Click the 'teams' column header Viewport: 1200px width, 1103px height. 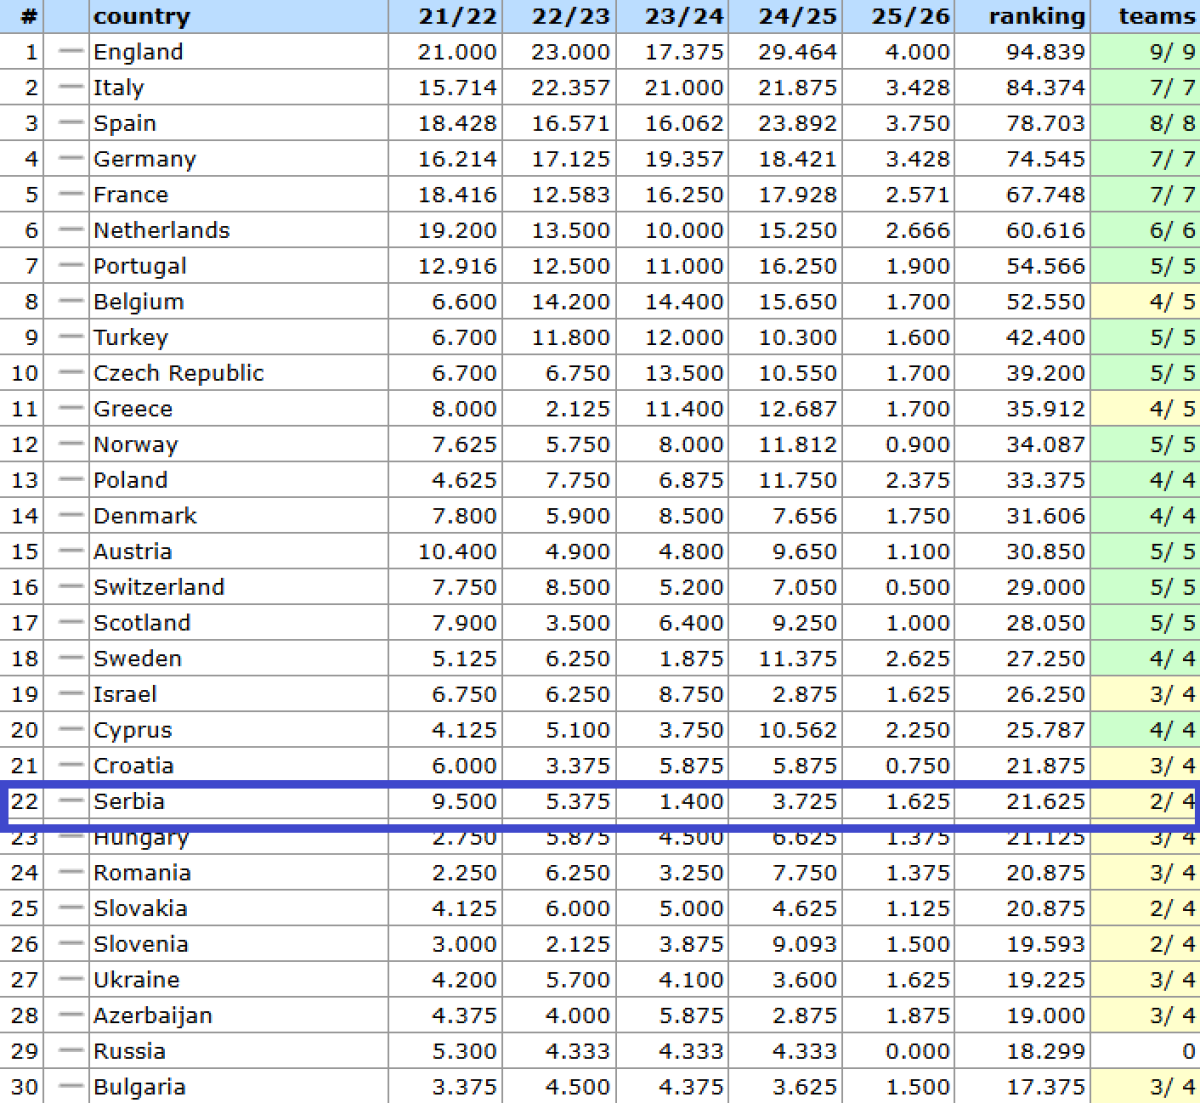(x=1155, y=16)
